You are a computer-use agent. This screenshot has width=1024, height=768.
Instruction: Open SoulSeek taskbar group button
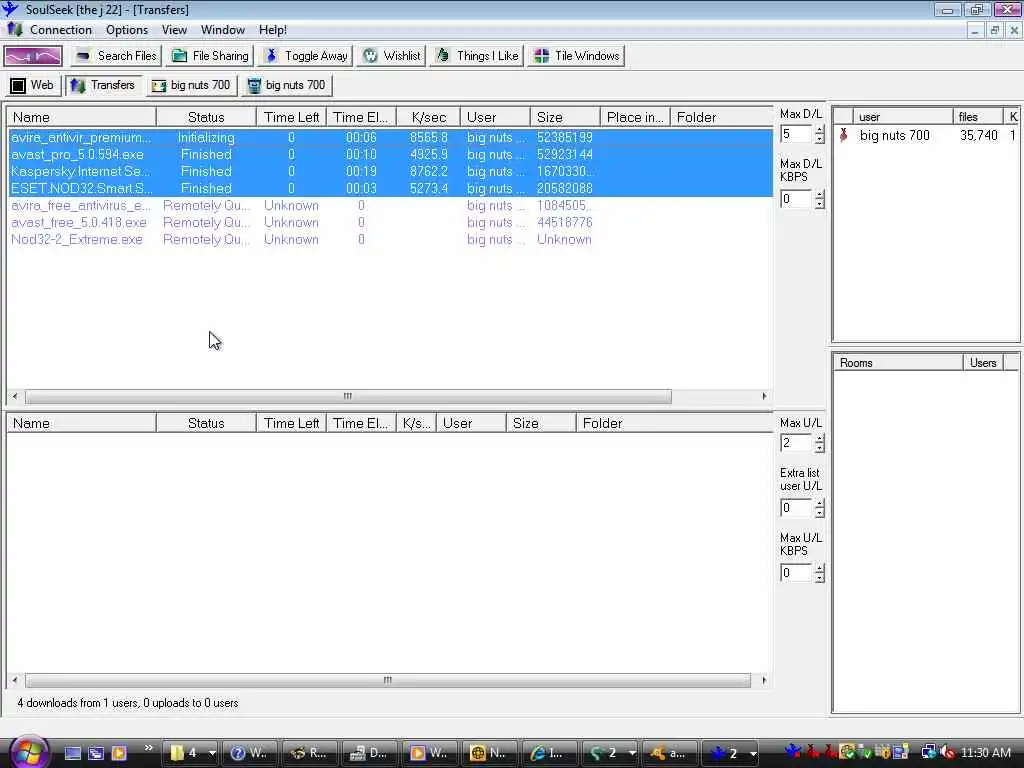tap(731, 753)
